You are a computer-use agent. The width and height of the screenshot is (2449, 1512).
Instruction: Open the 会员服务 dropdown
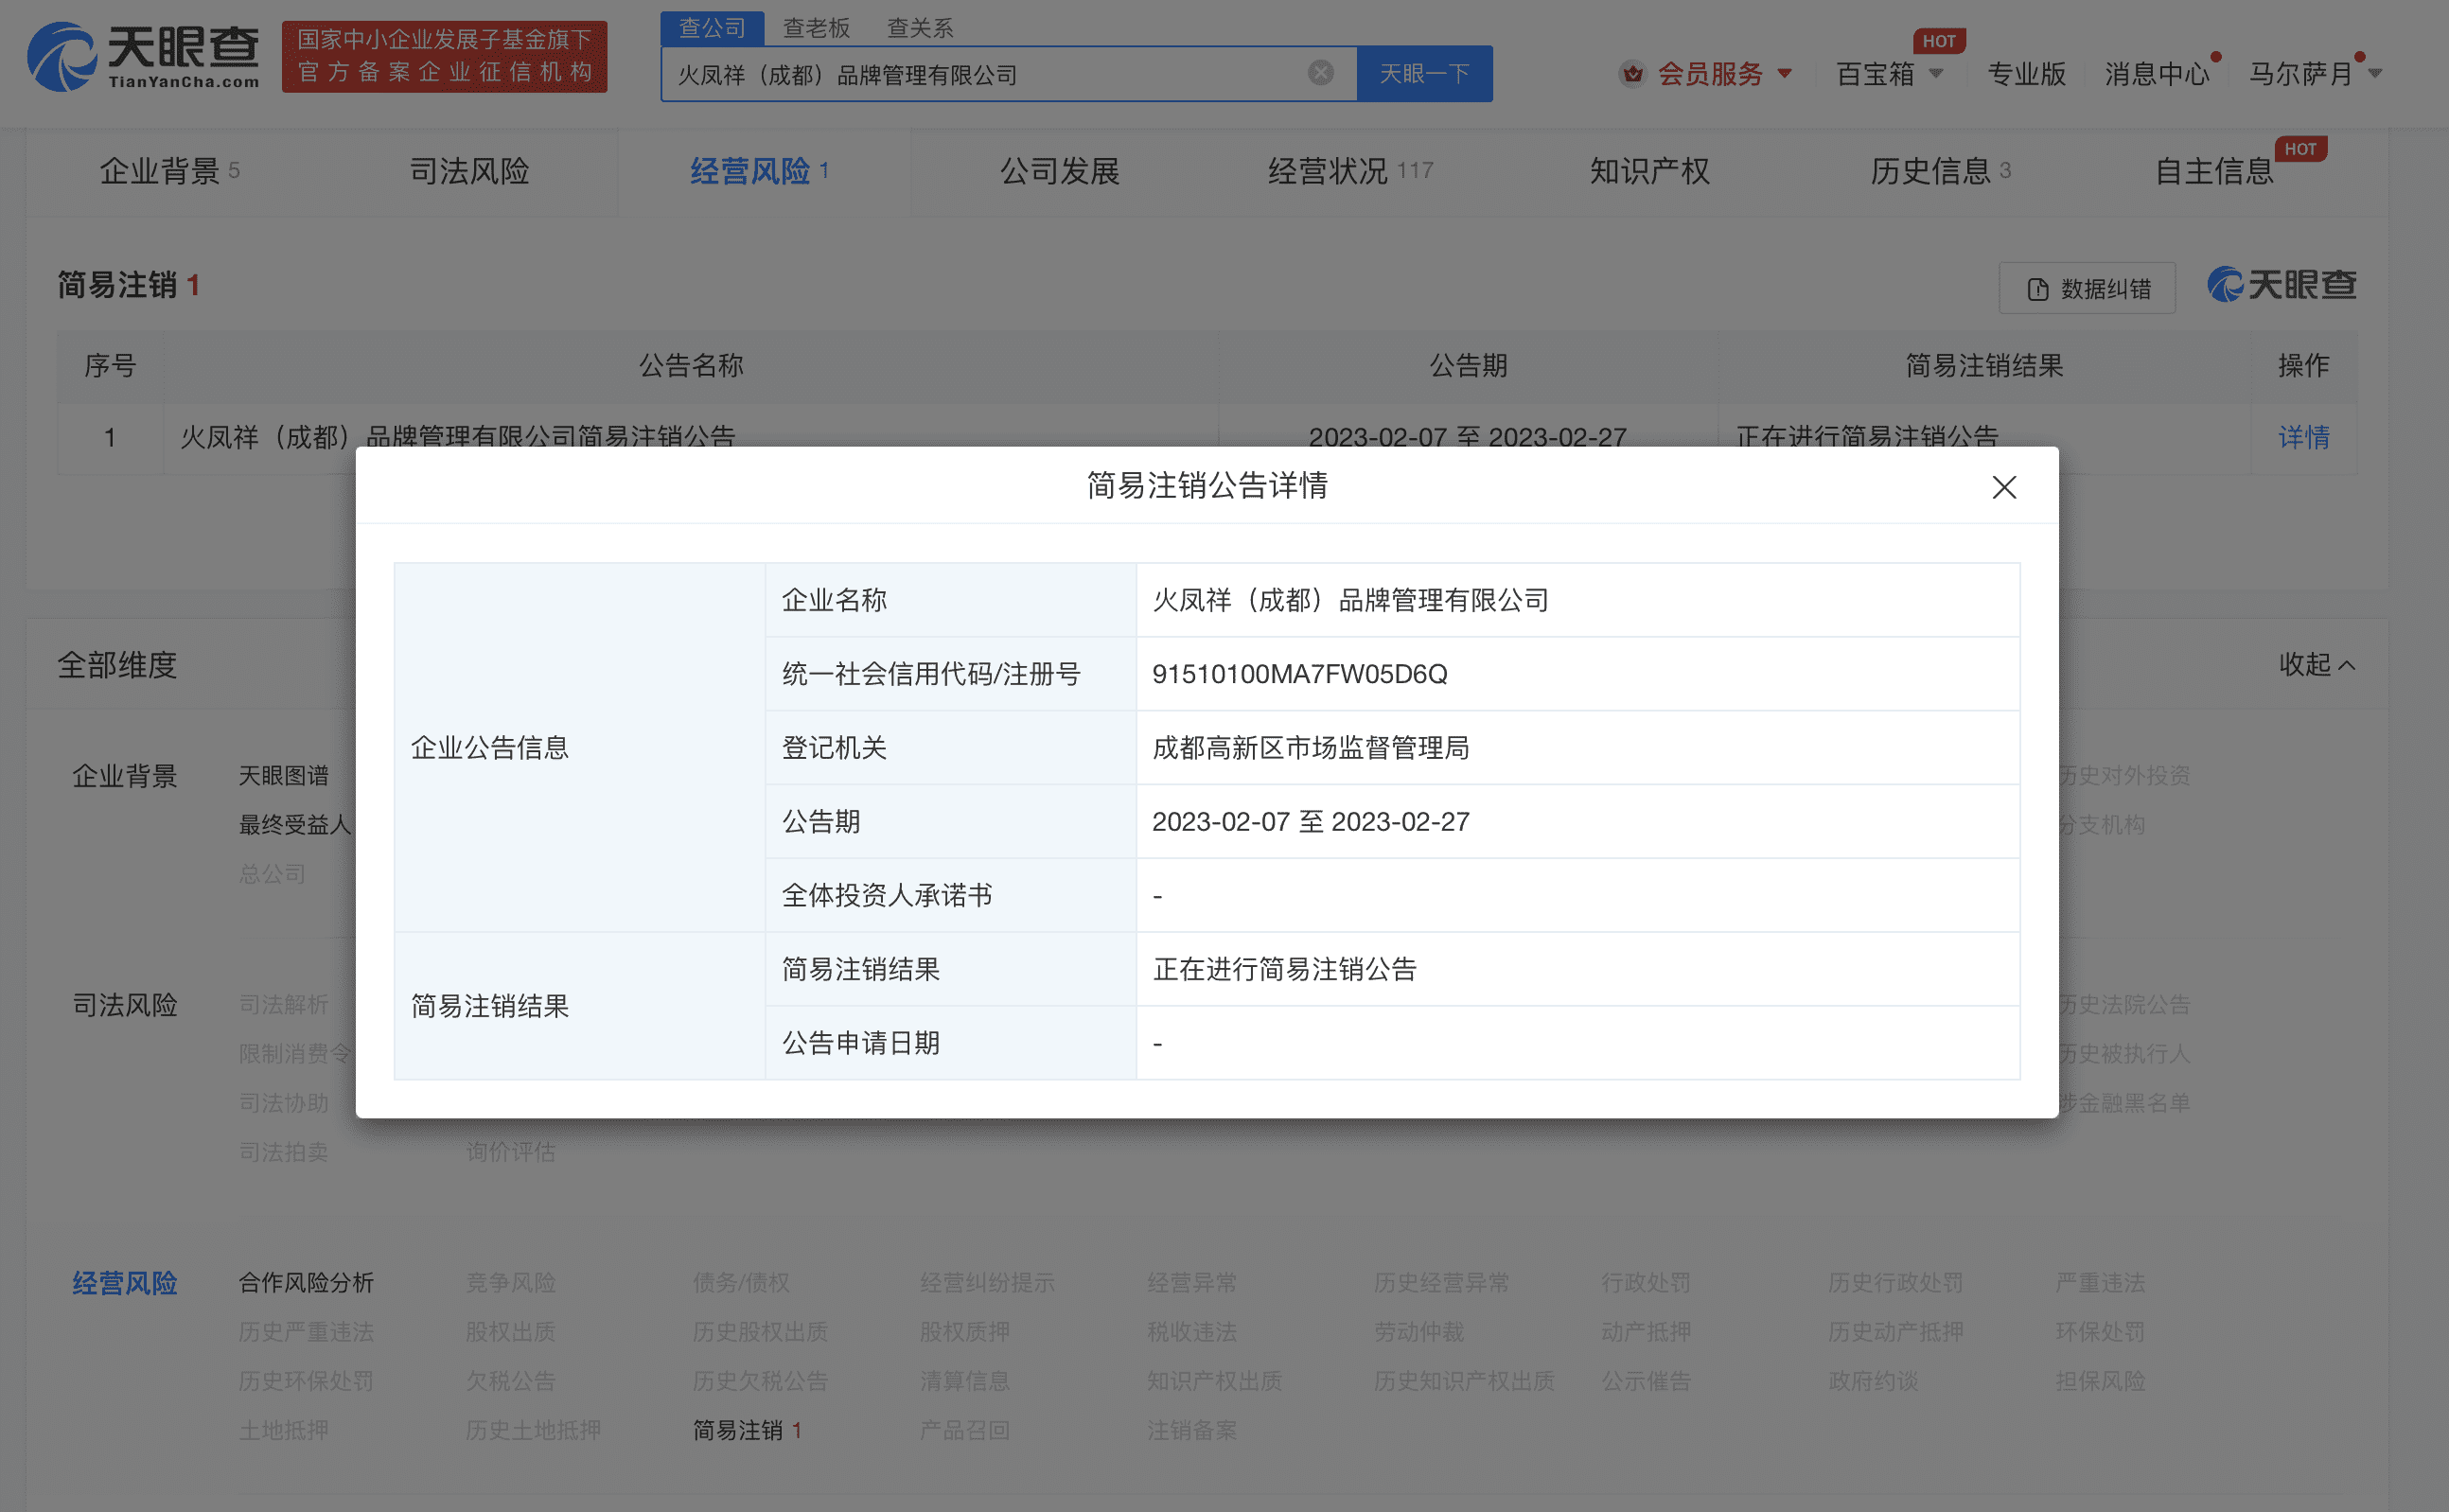tap(1711, 73)
